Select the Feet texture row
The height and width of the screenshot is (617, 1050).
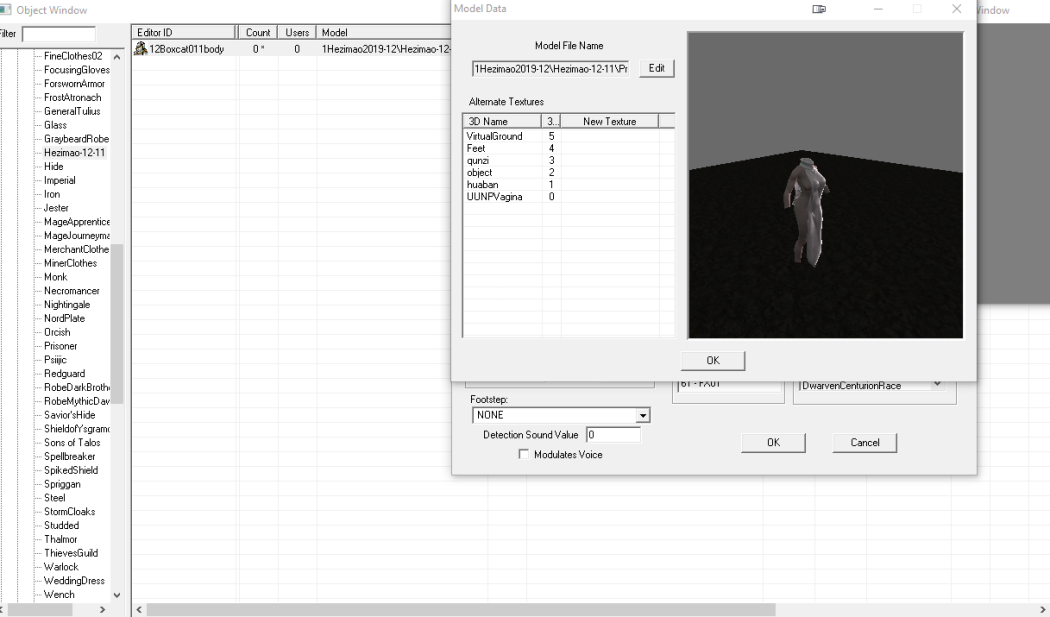coord(569,148)
